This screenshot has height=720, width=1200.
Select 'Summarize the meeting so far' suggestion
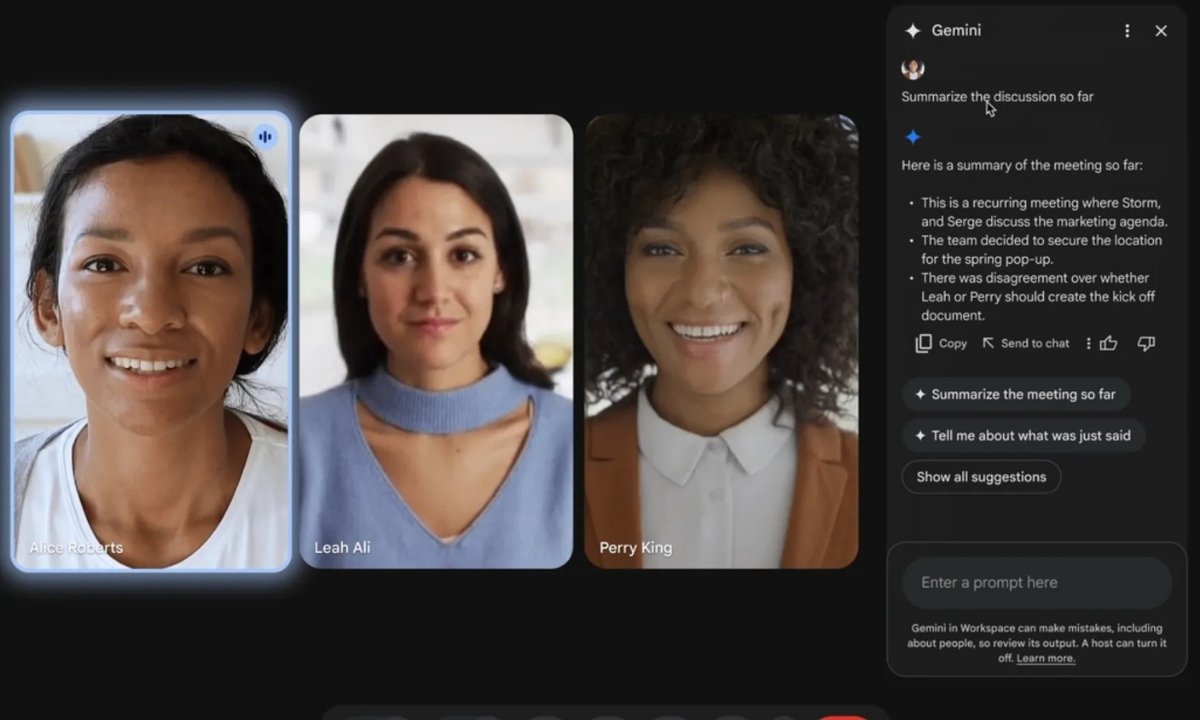(x=1015, y=394)
